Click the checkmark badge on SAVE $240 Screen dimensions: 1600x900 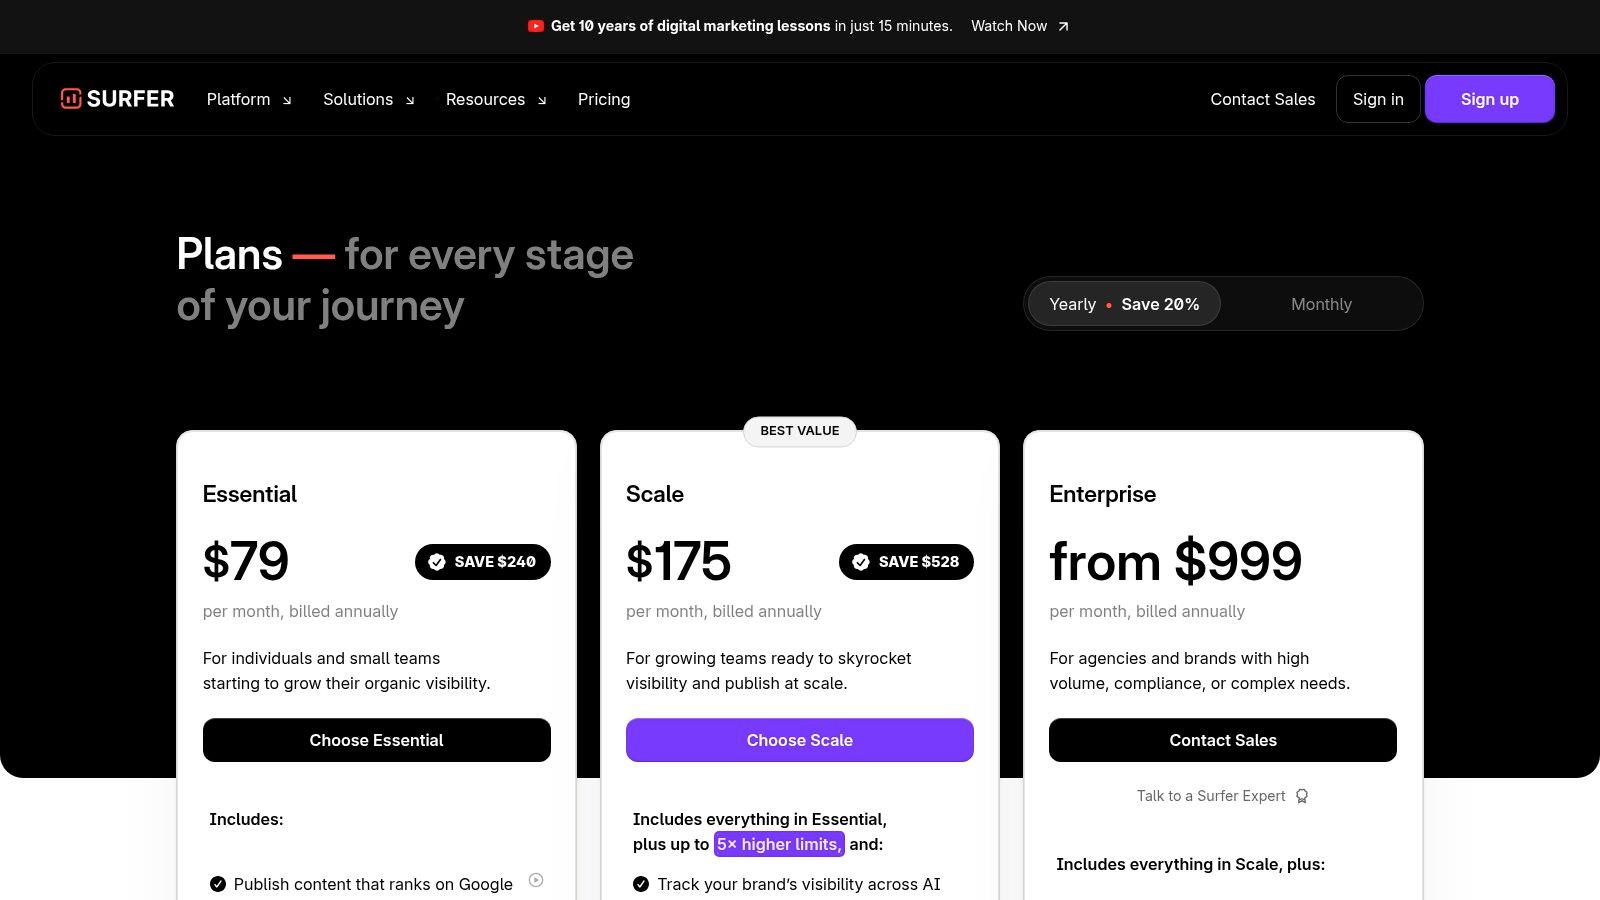point(437,562)
